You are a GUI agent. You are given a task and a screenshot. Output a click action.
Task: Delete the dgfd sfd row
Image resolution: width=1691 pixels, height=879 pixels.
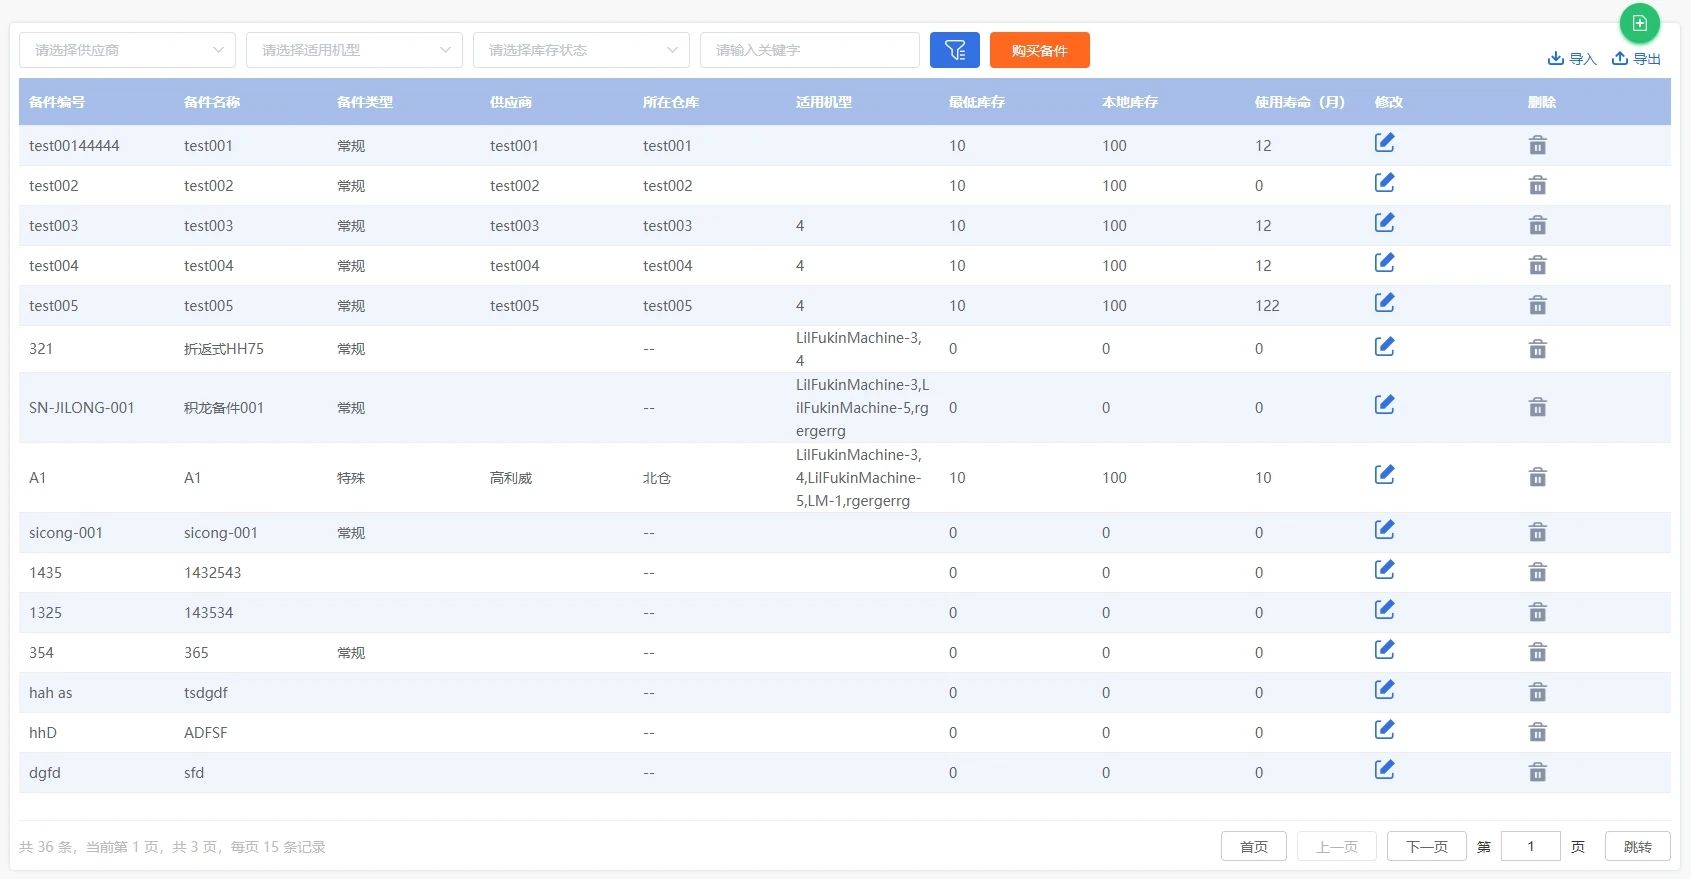1538,773
